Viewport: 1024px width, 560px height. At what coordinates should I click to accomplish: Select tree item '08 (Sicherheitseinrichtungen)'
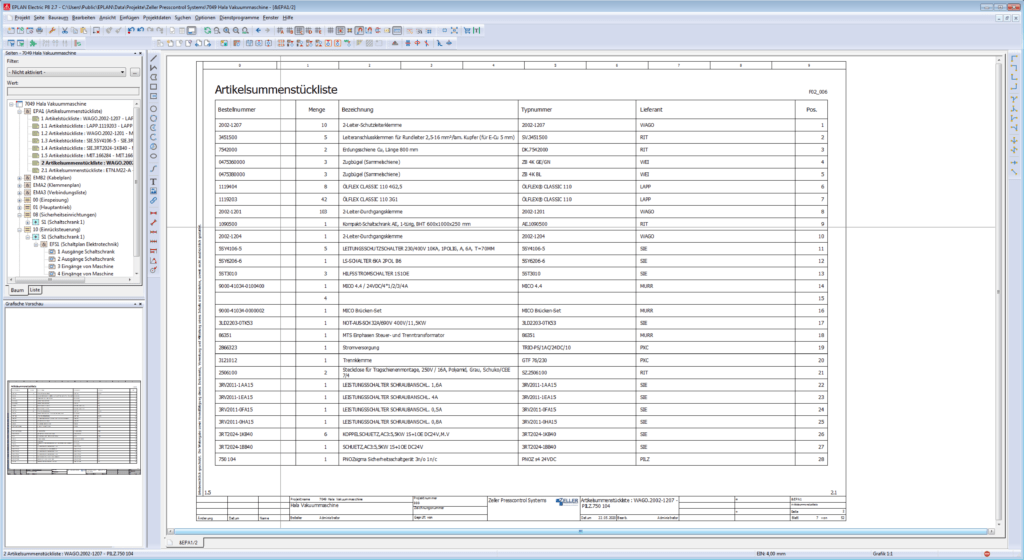click(x=65, y=215)
